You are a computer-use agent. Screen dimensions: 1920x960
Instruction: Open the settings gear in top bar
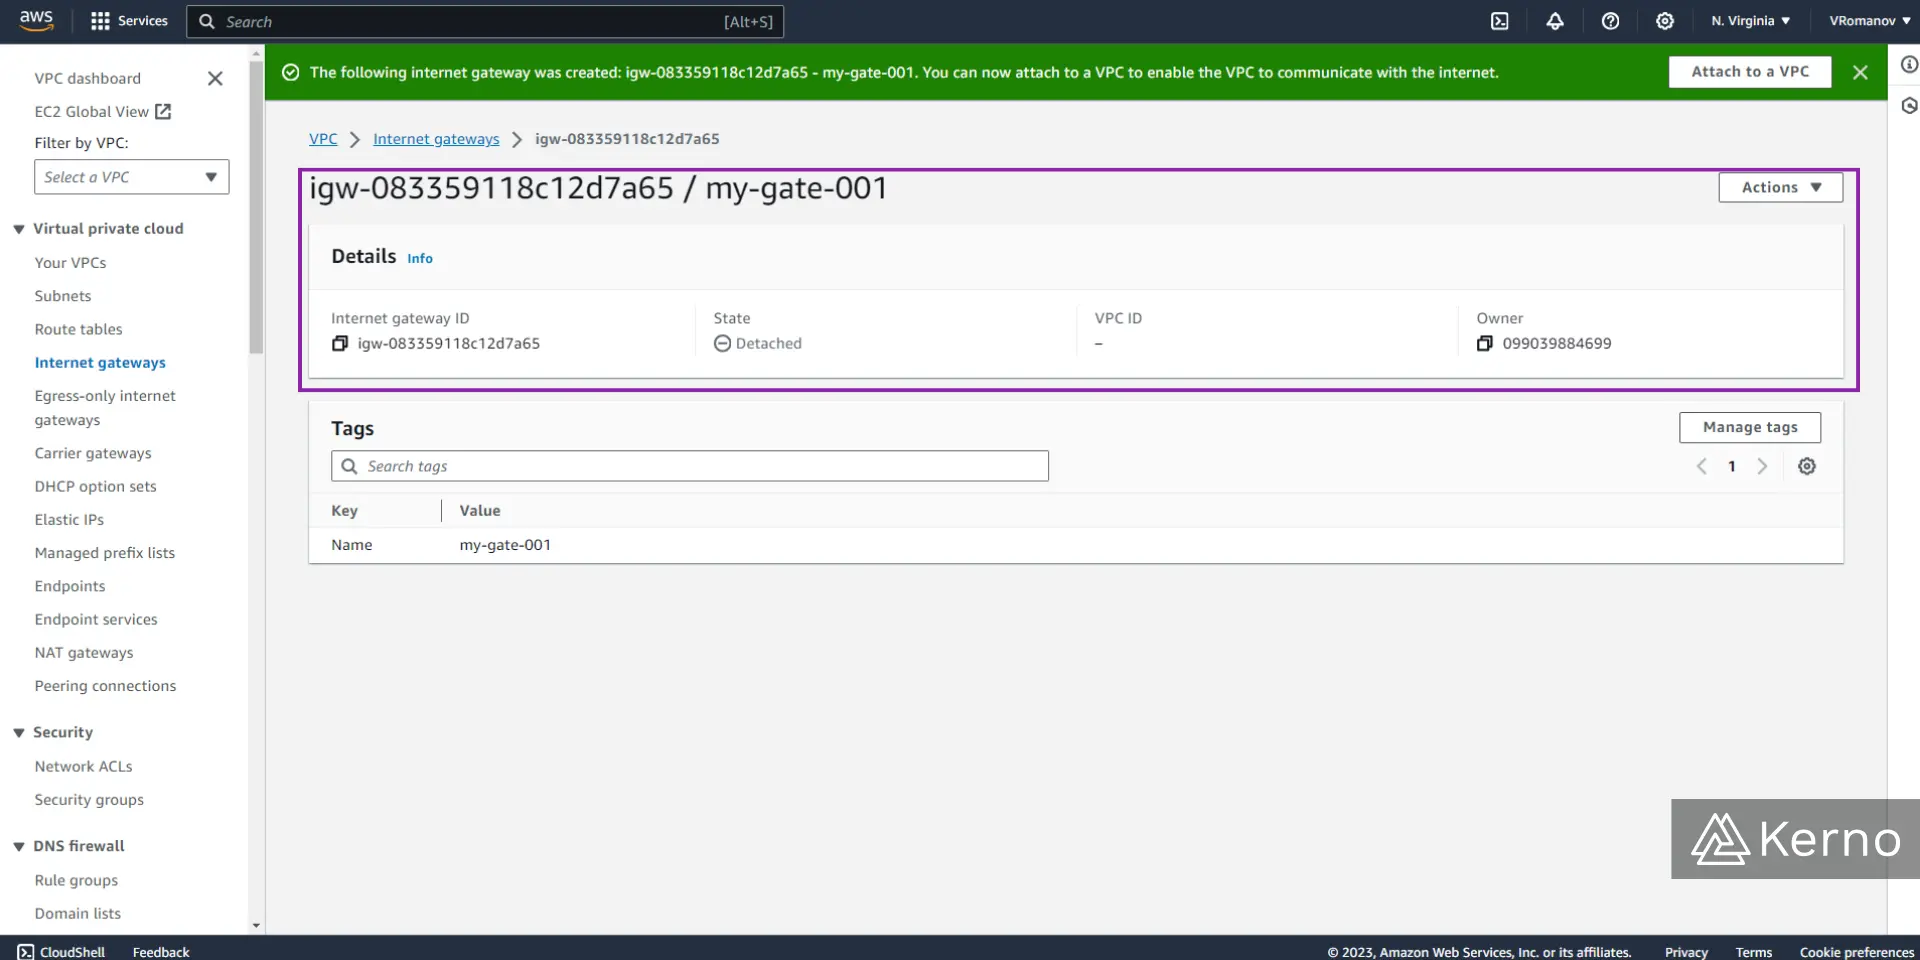tap(1665, 21)
